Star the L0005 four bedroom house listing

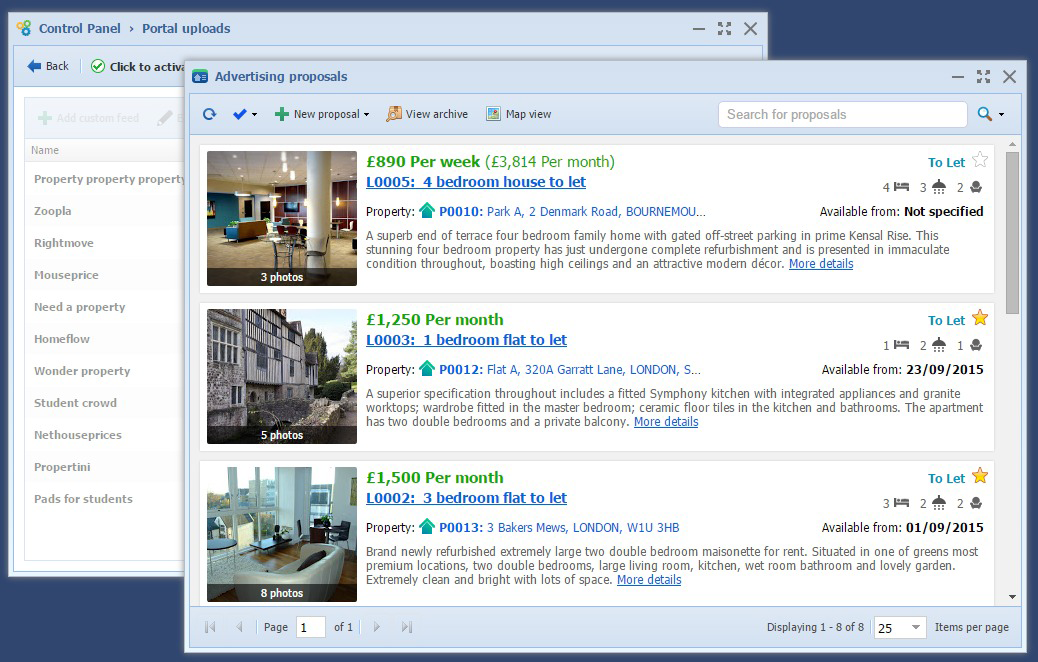coord(980,160)
